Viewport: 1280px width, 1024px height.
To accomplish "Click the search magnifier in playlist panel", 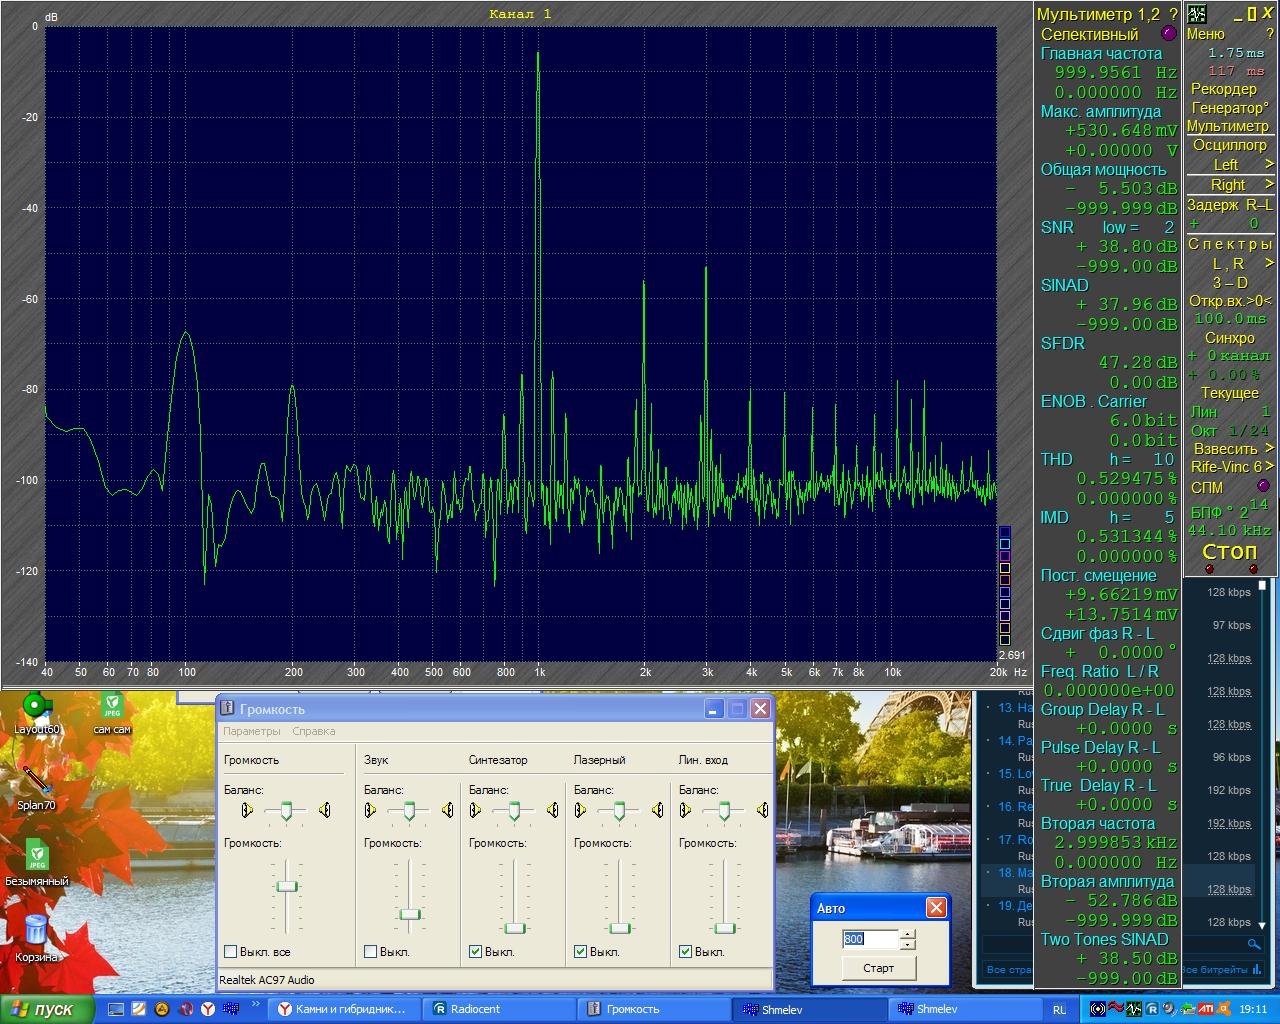I will [x=1254, y=944].
